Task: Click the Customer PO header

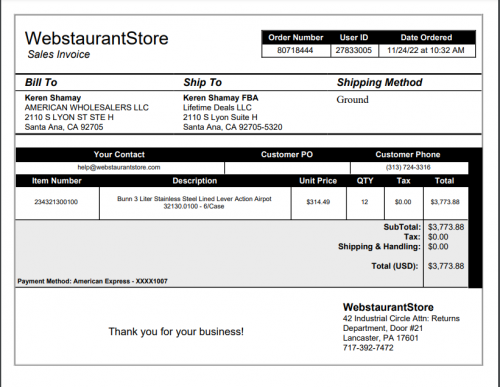Action: tap(287, 155)
